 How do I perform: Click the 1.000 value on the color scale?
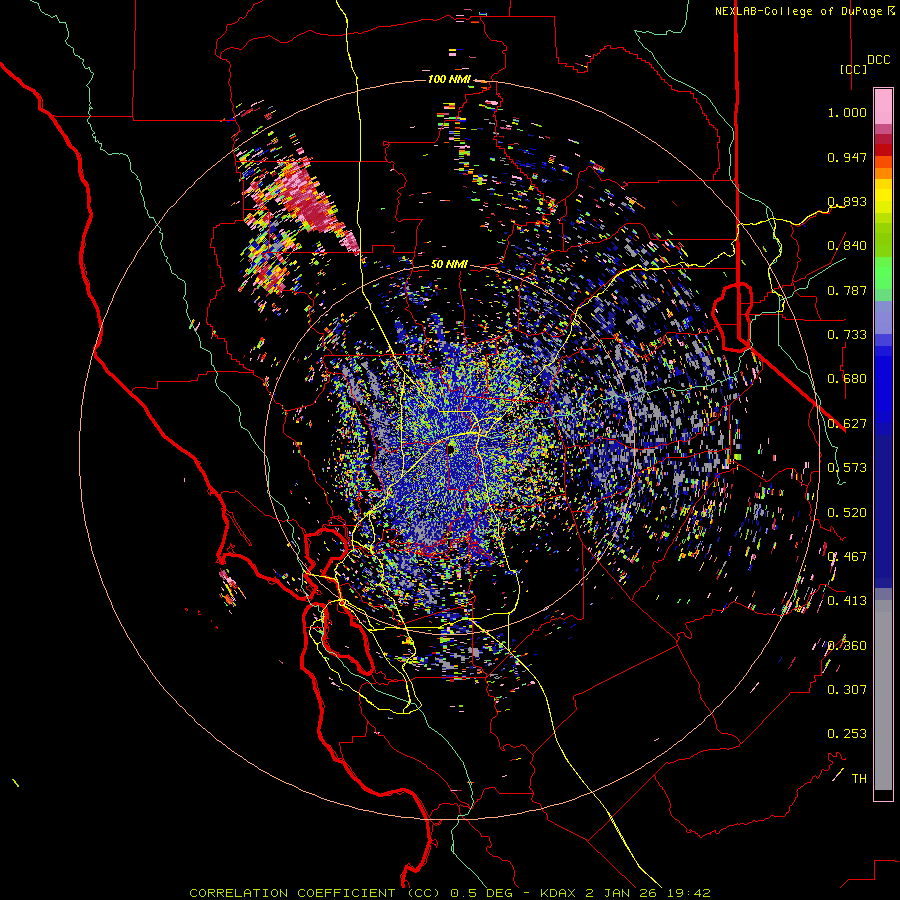pyautogui.click(x=847, y=112)
